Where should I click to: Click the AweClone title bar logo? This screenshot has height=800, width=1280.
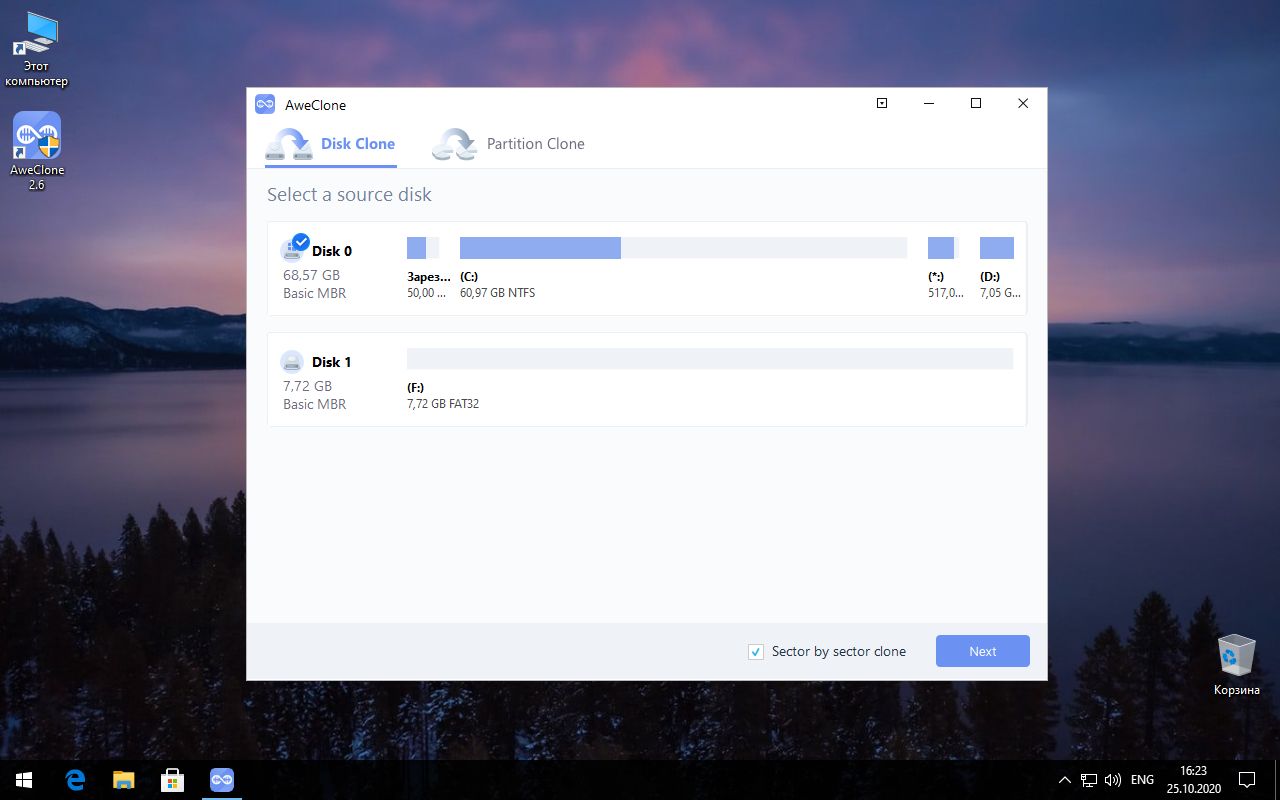click(265, 104)
